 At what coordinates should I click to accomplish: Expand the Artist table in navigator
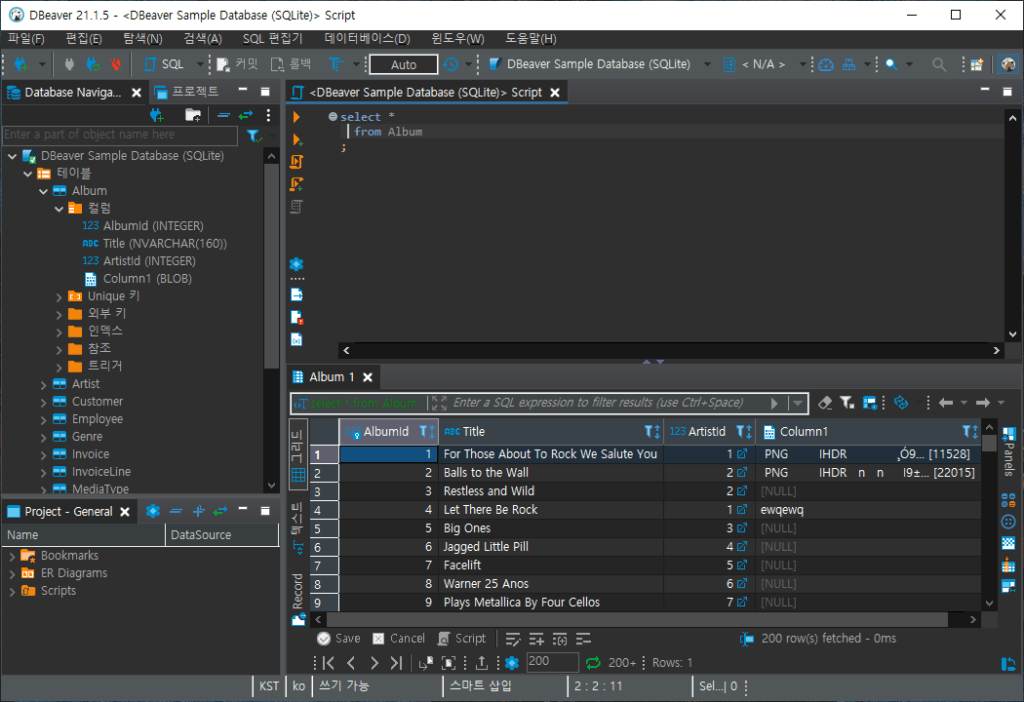44,384
